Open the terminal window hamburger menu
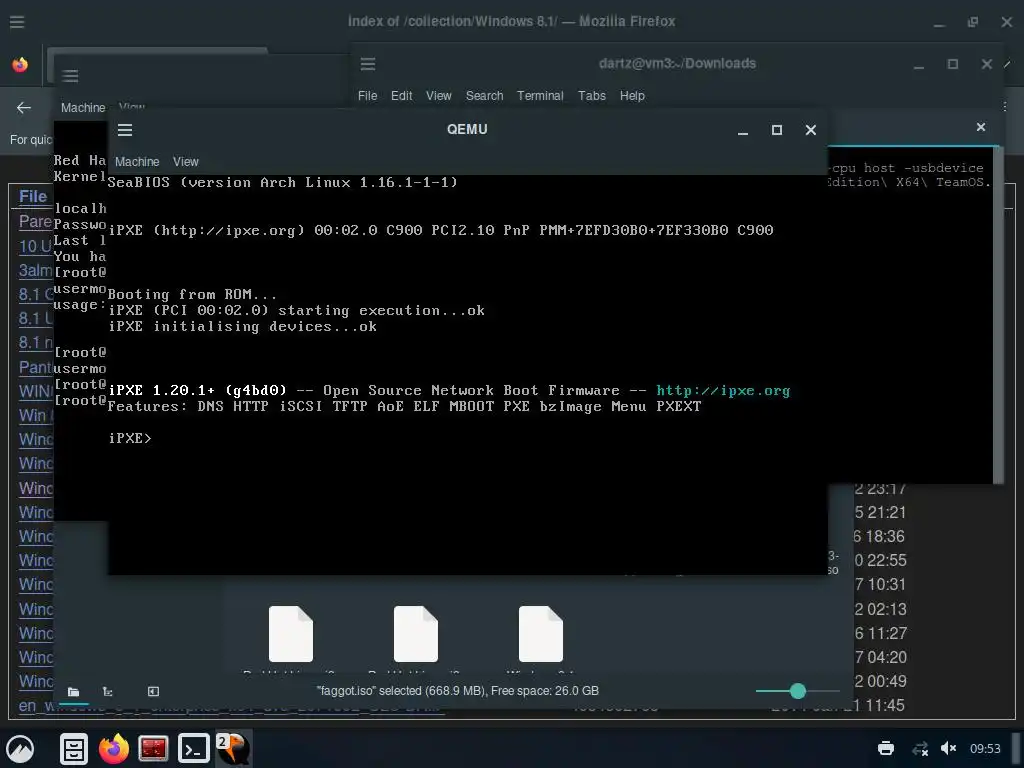This screenshot has width=1024, height=768. coord(368,63)
